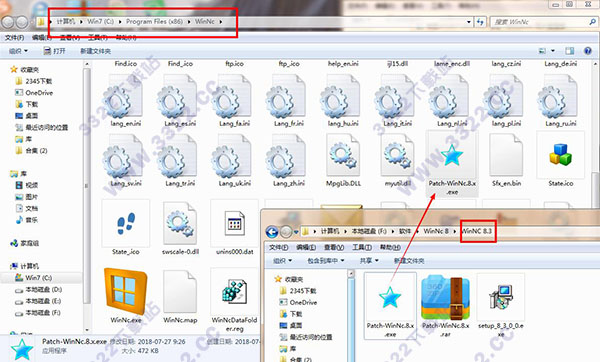Expand the view options dropdown arrow
600x362 pixels.
553,51
